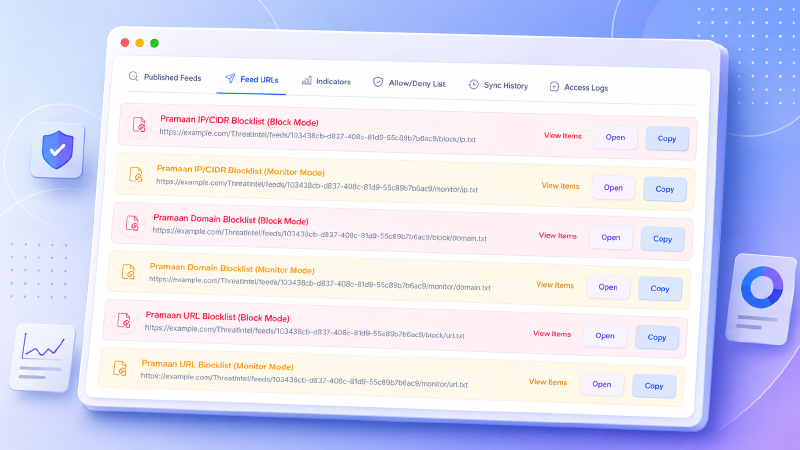This screenshot has height=450, width=800.
Task: Open the IP/CIDR Blocklist (Monitor Mode) feed
Action: 613,188
